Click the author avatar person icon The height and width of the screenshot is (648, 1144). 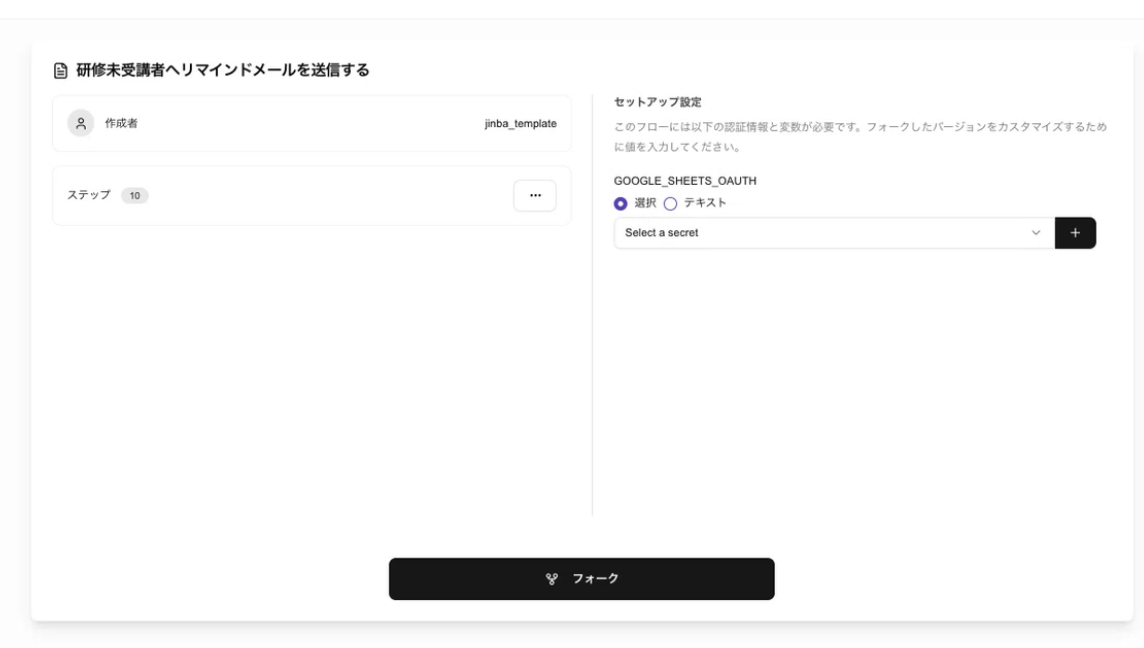point(81,123)
